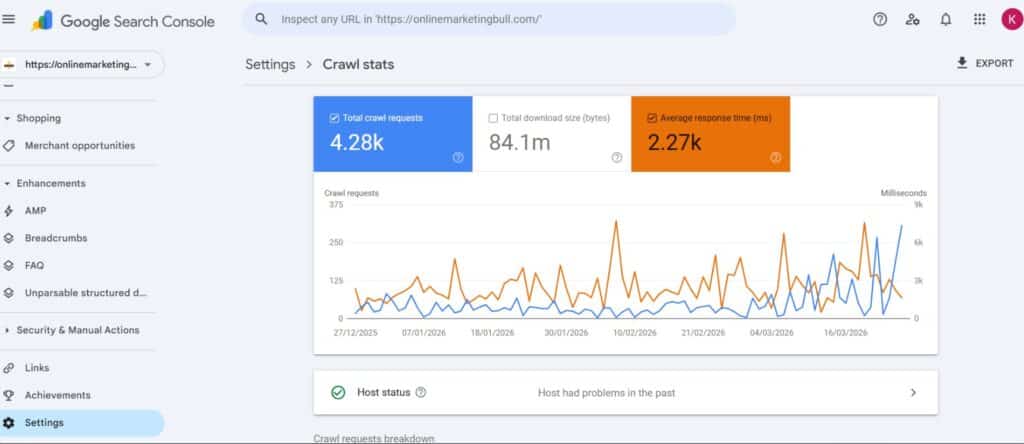Click the 10/02/2026 date label
The image size is (1024, 444).
(635, 332)
